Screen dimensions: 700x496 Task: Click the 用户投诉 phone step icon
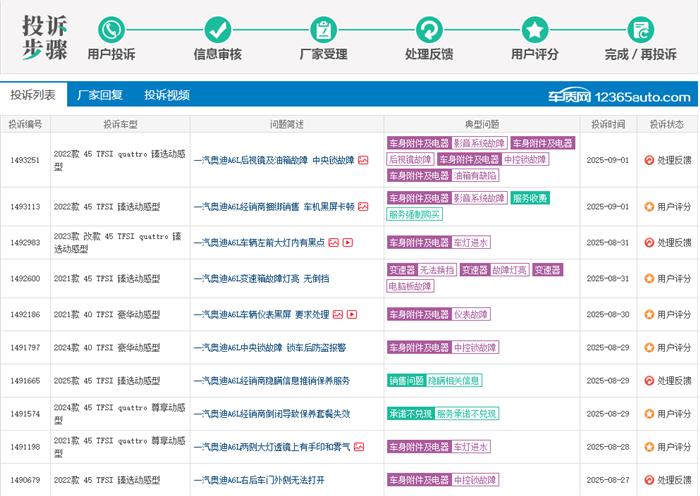click(x=111, y=30)
